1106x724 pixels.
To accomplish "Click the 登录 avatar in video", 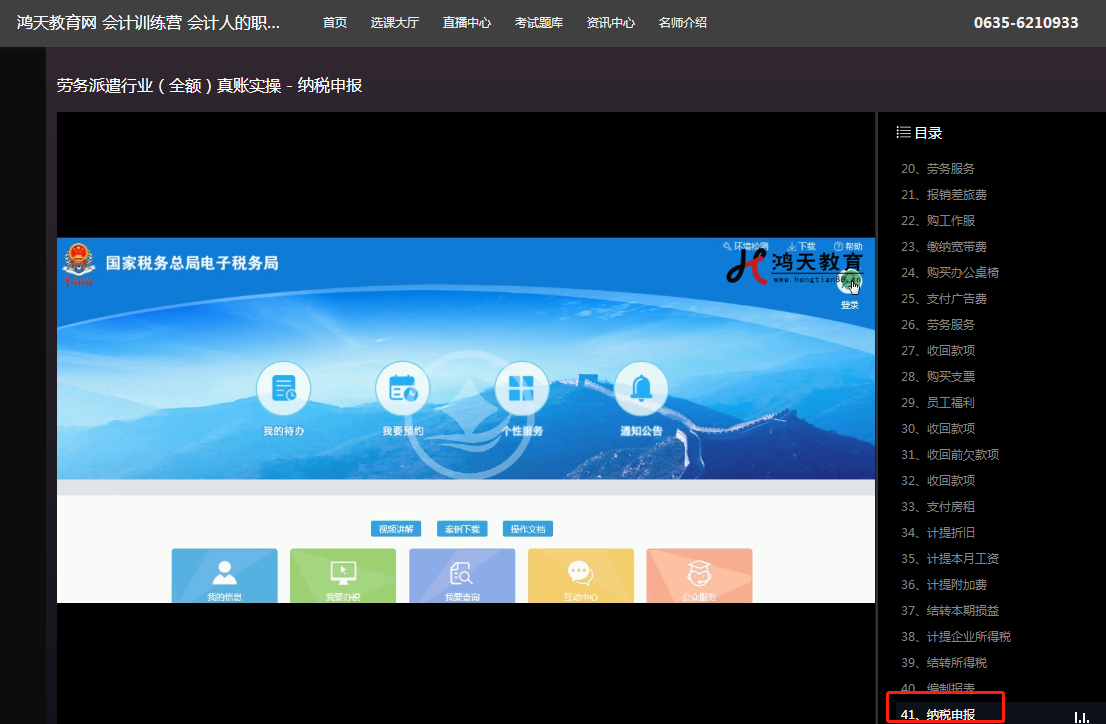I will coord(849,284).
